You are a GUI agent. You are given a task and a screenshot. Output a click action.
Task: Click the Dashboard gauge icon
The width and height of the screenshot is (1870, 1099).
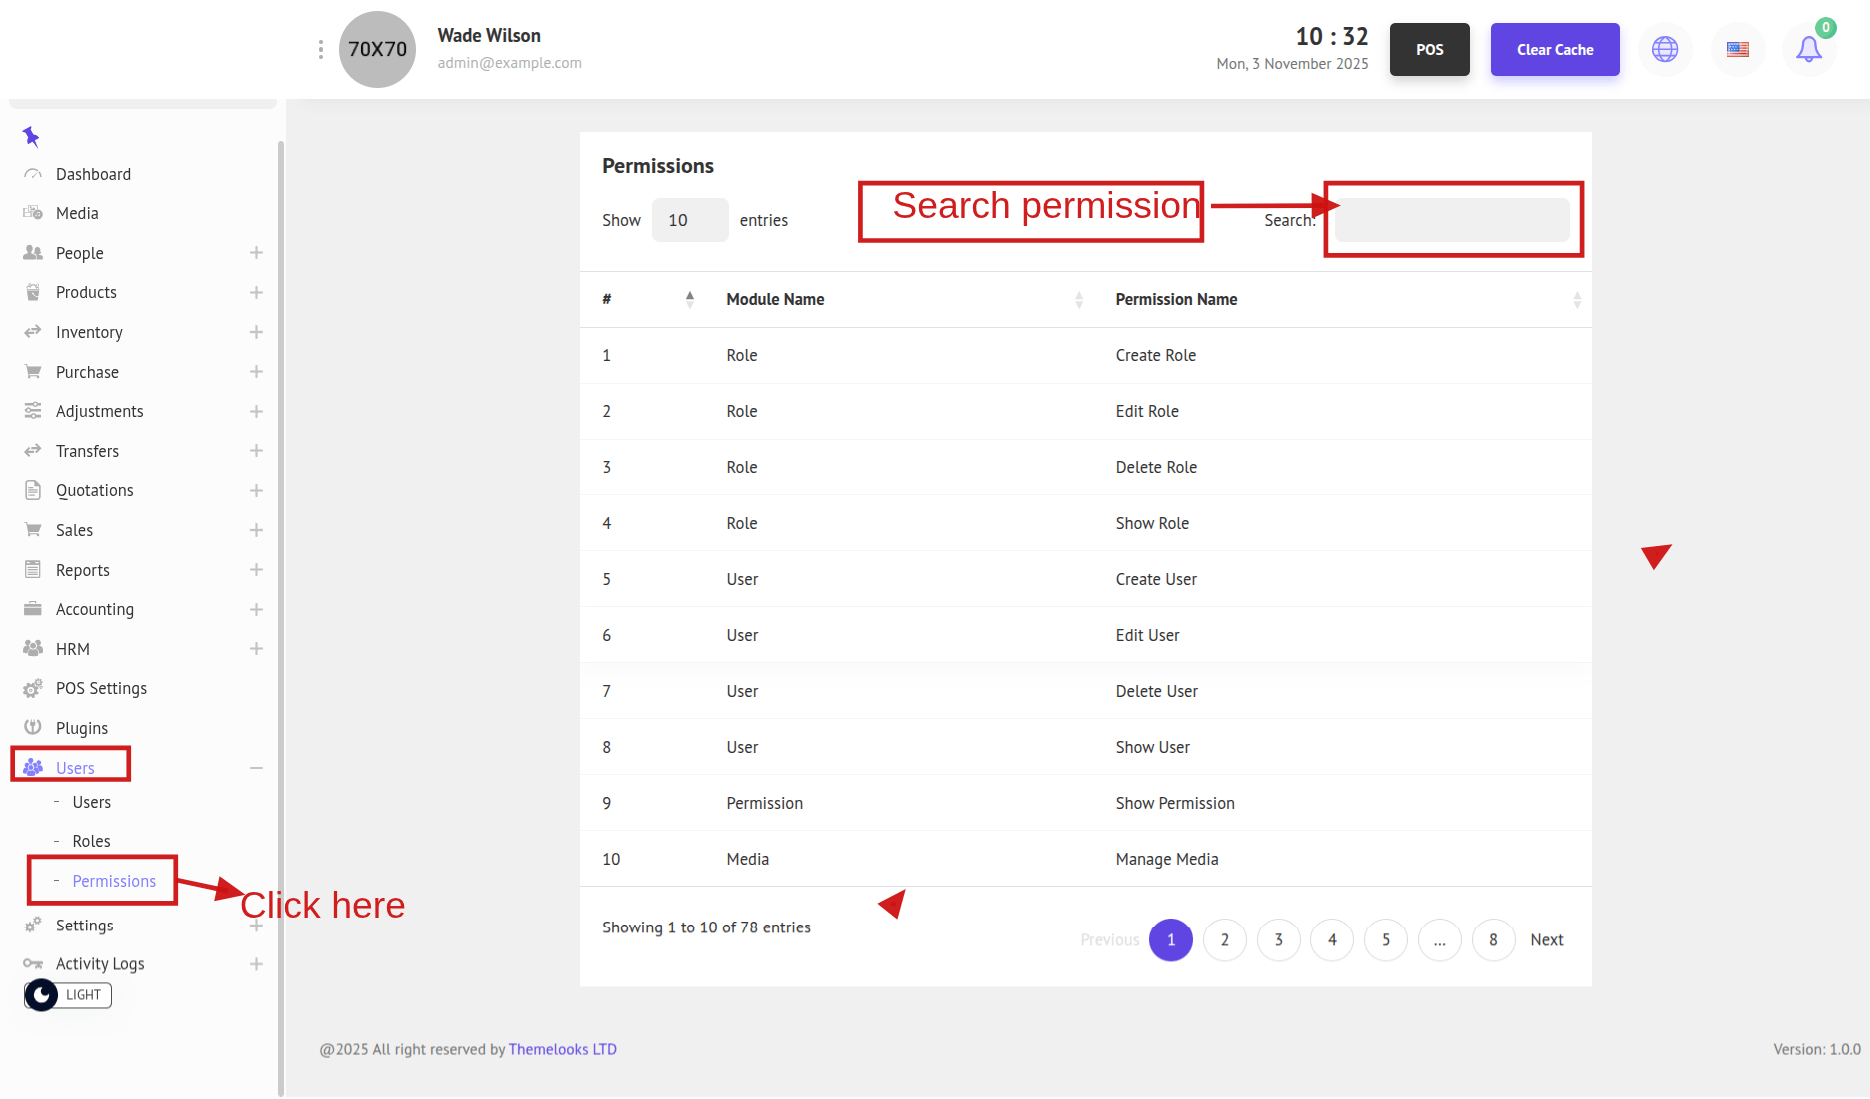(33, 174)
